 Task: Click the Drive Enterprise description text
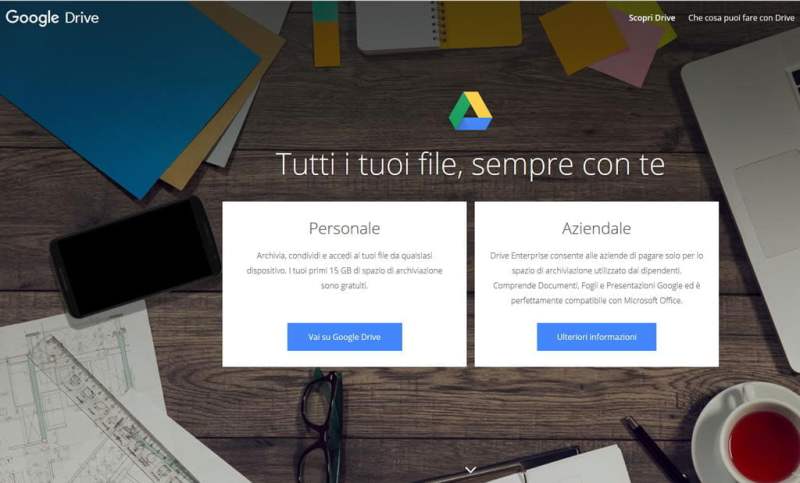[596, 278]
